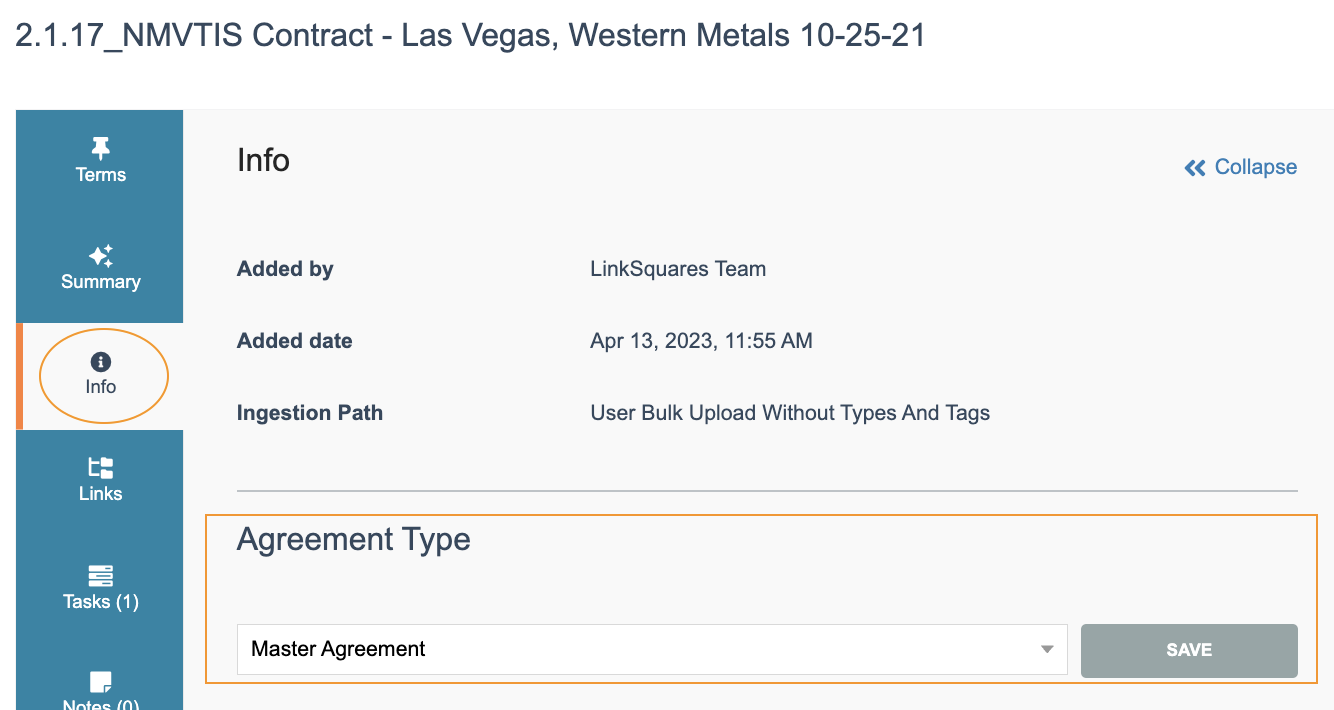This screenshot has height=710, width=1334.
Task: Click the LinkSquares Team added-by value
Action: [x=678, y=269]
